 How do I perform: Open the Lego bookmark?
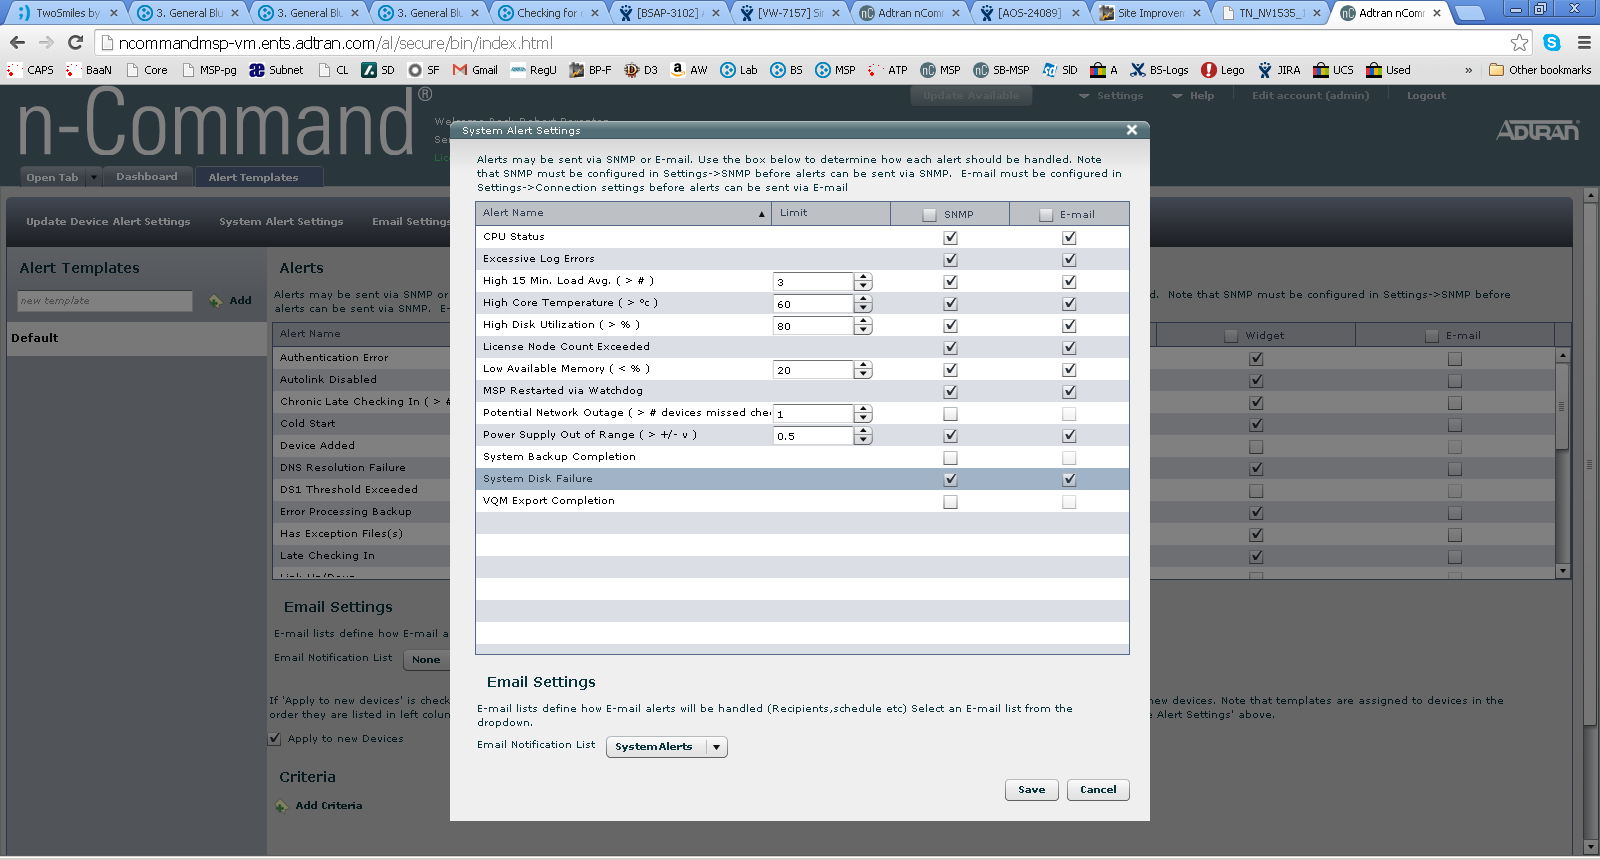(1222, 70)
